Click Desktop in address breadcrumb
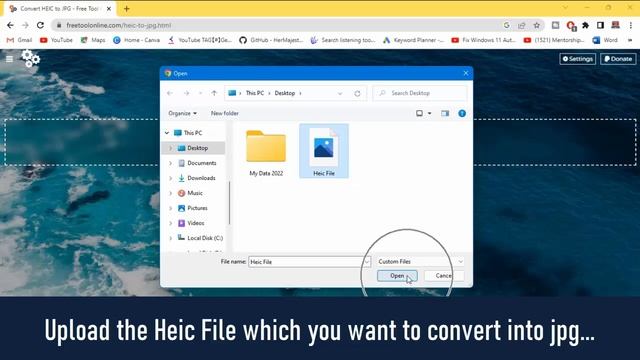This screenshot has width=640, height=360. click(x=284, y=93)
